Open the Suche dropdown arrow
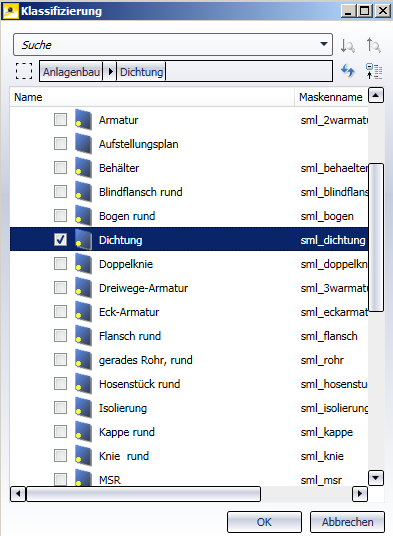Screen dimensions: 393x536 324,44
